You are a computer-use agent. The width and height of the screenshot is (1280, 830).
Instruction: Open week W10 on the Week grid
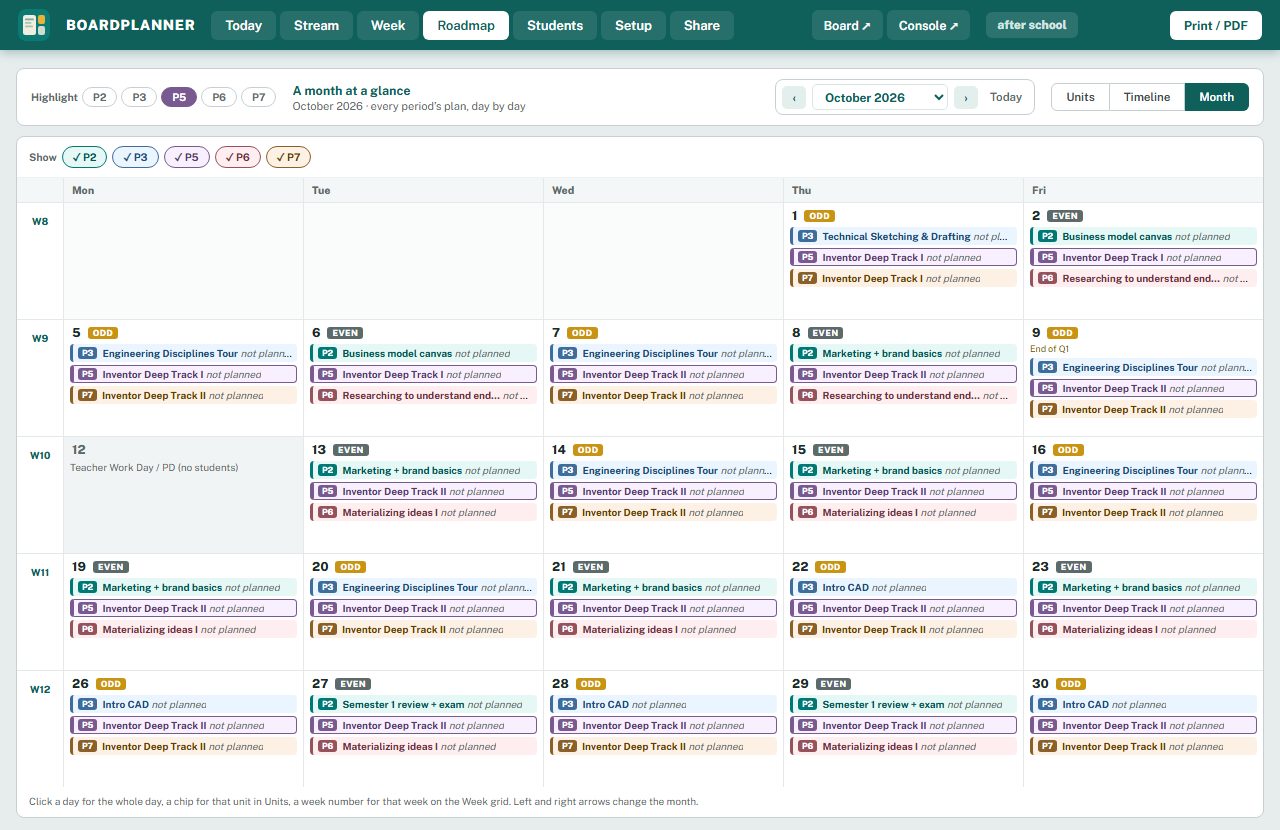click(40, 455)
